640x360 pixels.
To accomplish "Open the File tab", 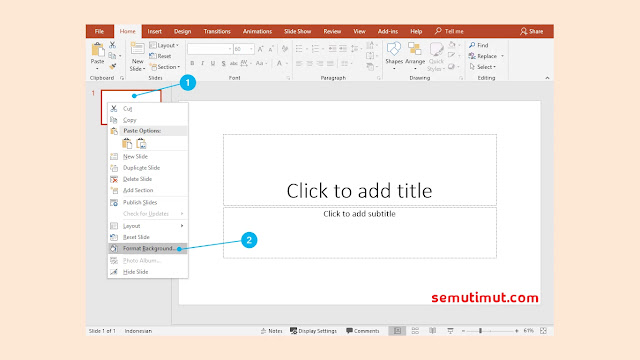I will 99,31.
